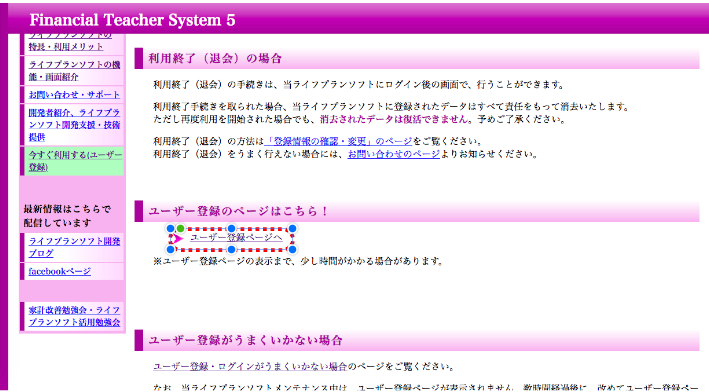709x392 pixels.
Task: Go to お問い合わせ・サポート in sidebar
Action: coord(74,94)
